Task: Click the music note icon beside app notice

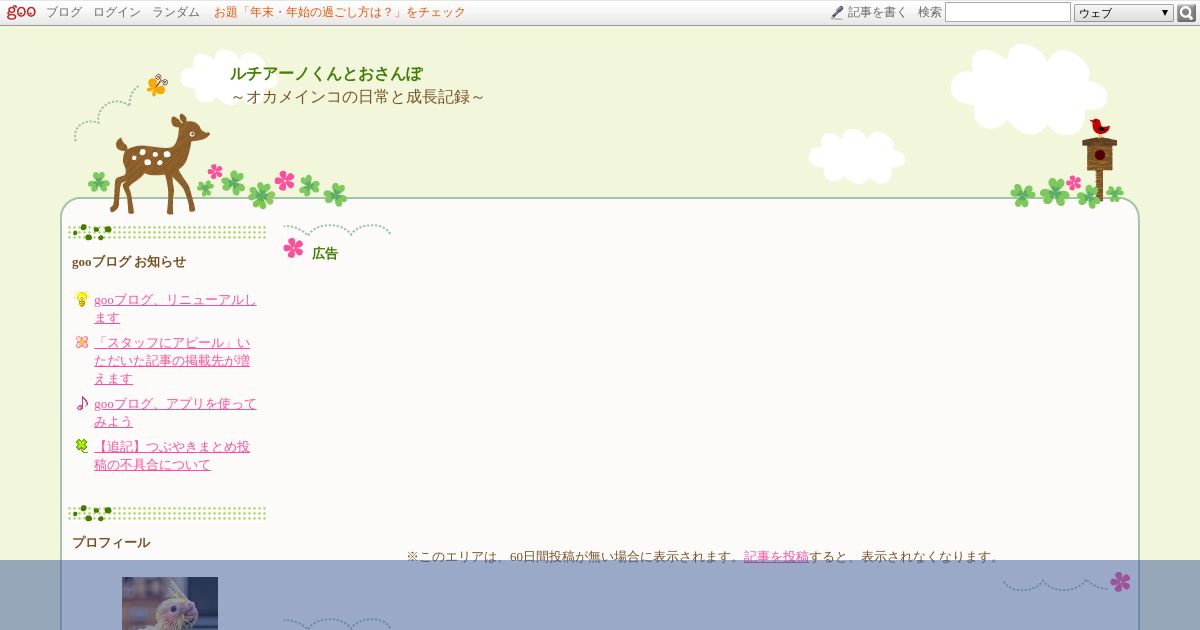Action: (82, 403)
